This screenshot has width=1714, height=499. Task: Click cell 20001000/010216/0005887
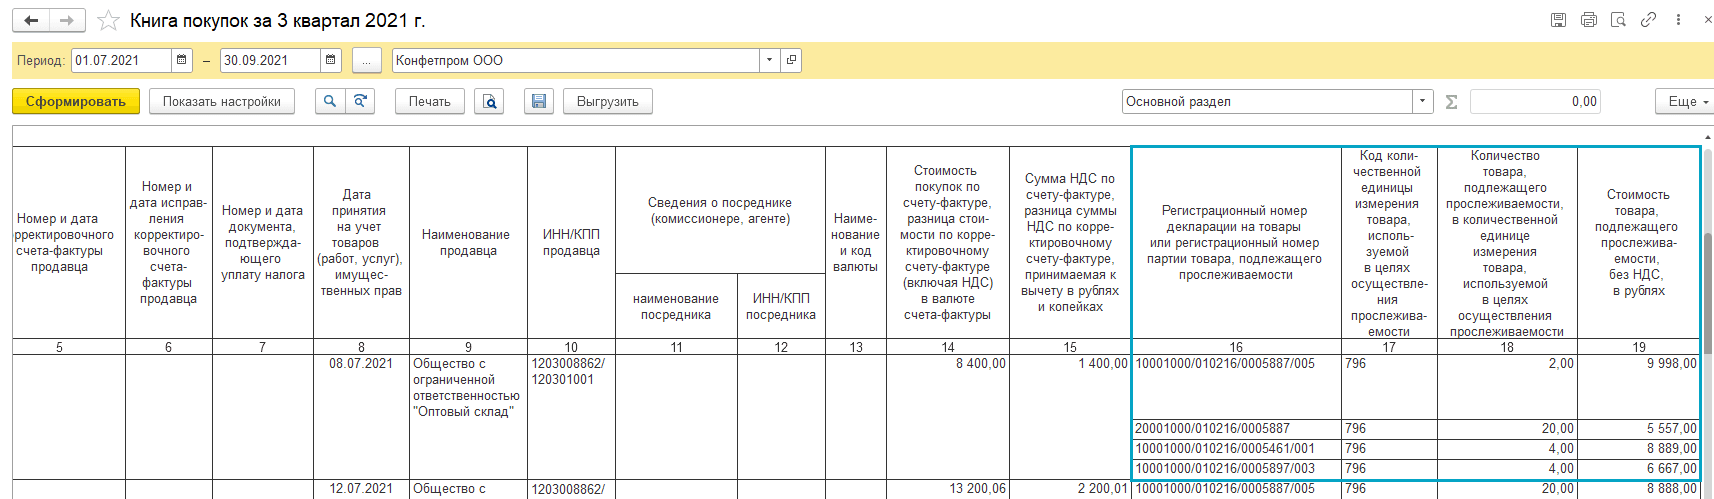coord(1236,429)
